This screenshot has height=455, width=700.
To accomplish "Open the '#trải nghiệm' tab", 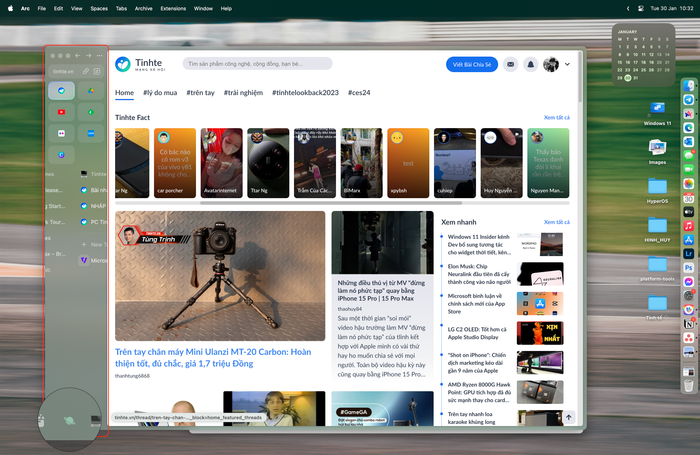I will click(x=243, y=92).
